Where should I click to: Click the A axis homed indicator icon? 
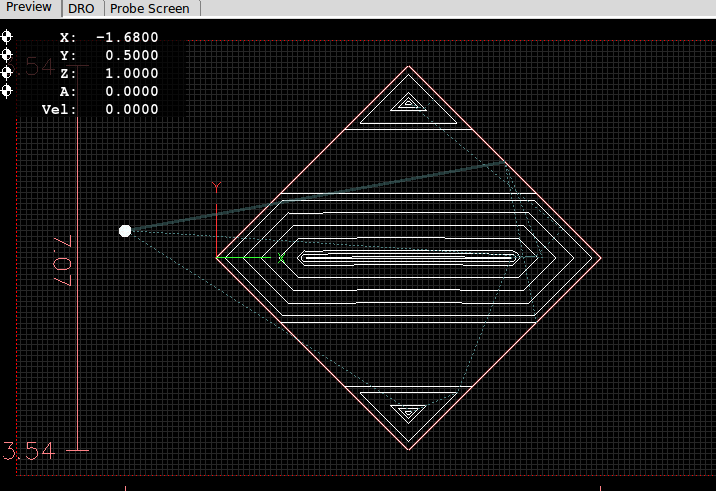(6, 91)
